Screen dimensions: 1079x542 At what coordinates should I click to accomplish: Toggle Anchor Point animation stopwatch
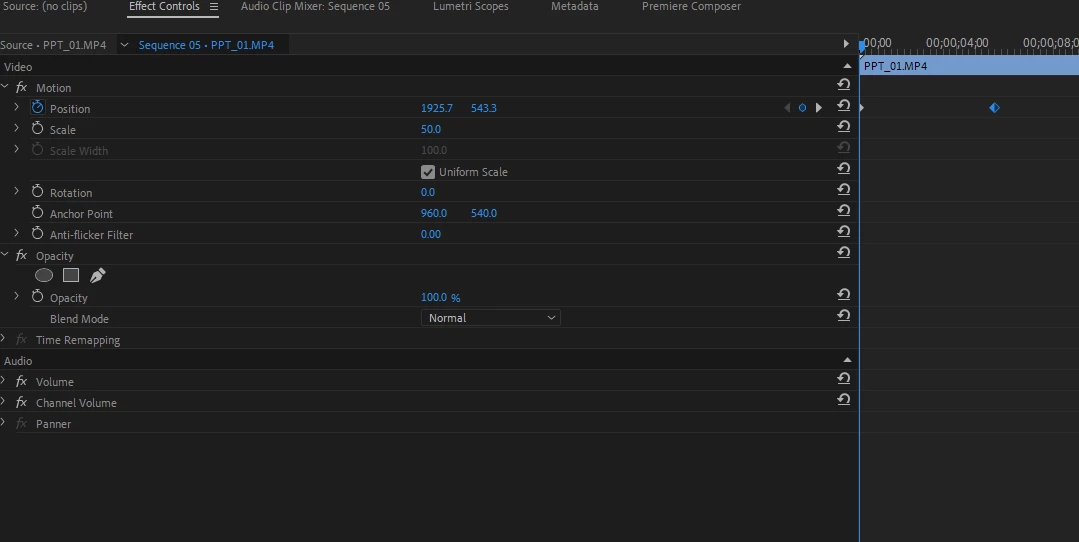37,213
